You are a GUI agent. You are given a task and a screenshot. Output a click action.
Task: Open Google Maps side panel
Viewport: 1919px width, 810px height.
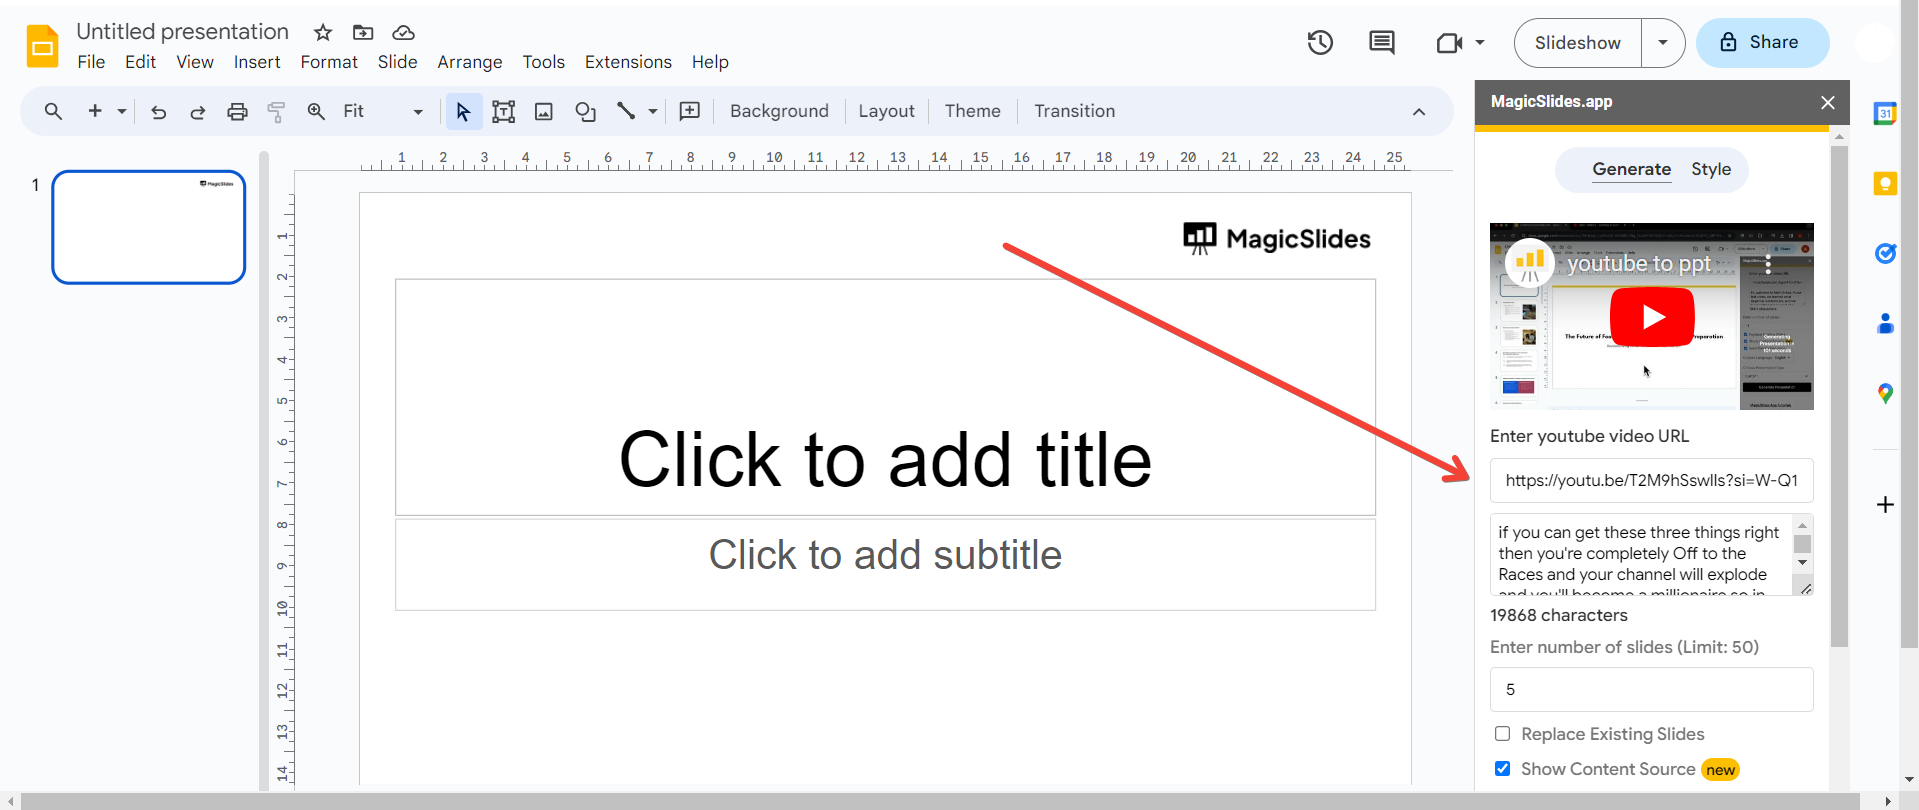pyautogui.click(x=1885, y=393)
